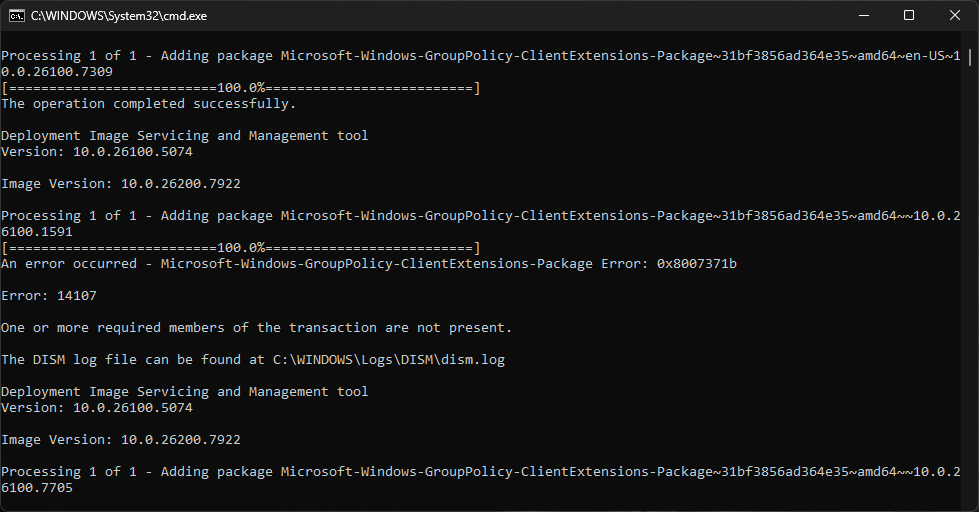The height and width of the screenshot is (512, 979).
Task: Click the error code 0x8007371b text
Action: click(696, 264)
